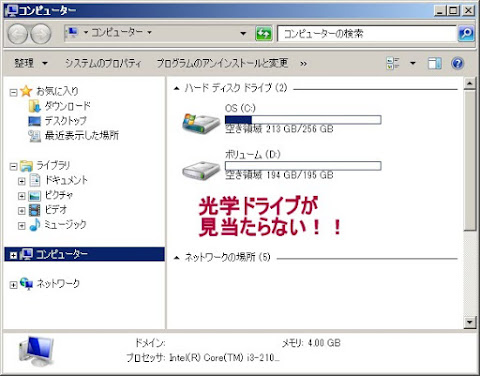This screenshot has height=376, width=480.
Task: Select 最近表示した場所 in favorites
Action: pos(82,136)
